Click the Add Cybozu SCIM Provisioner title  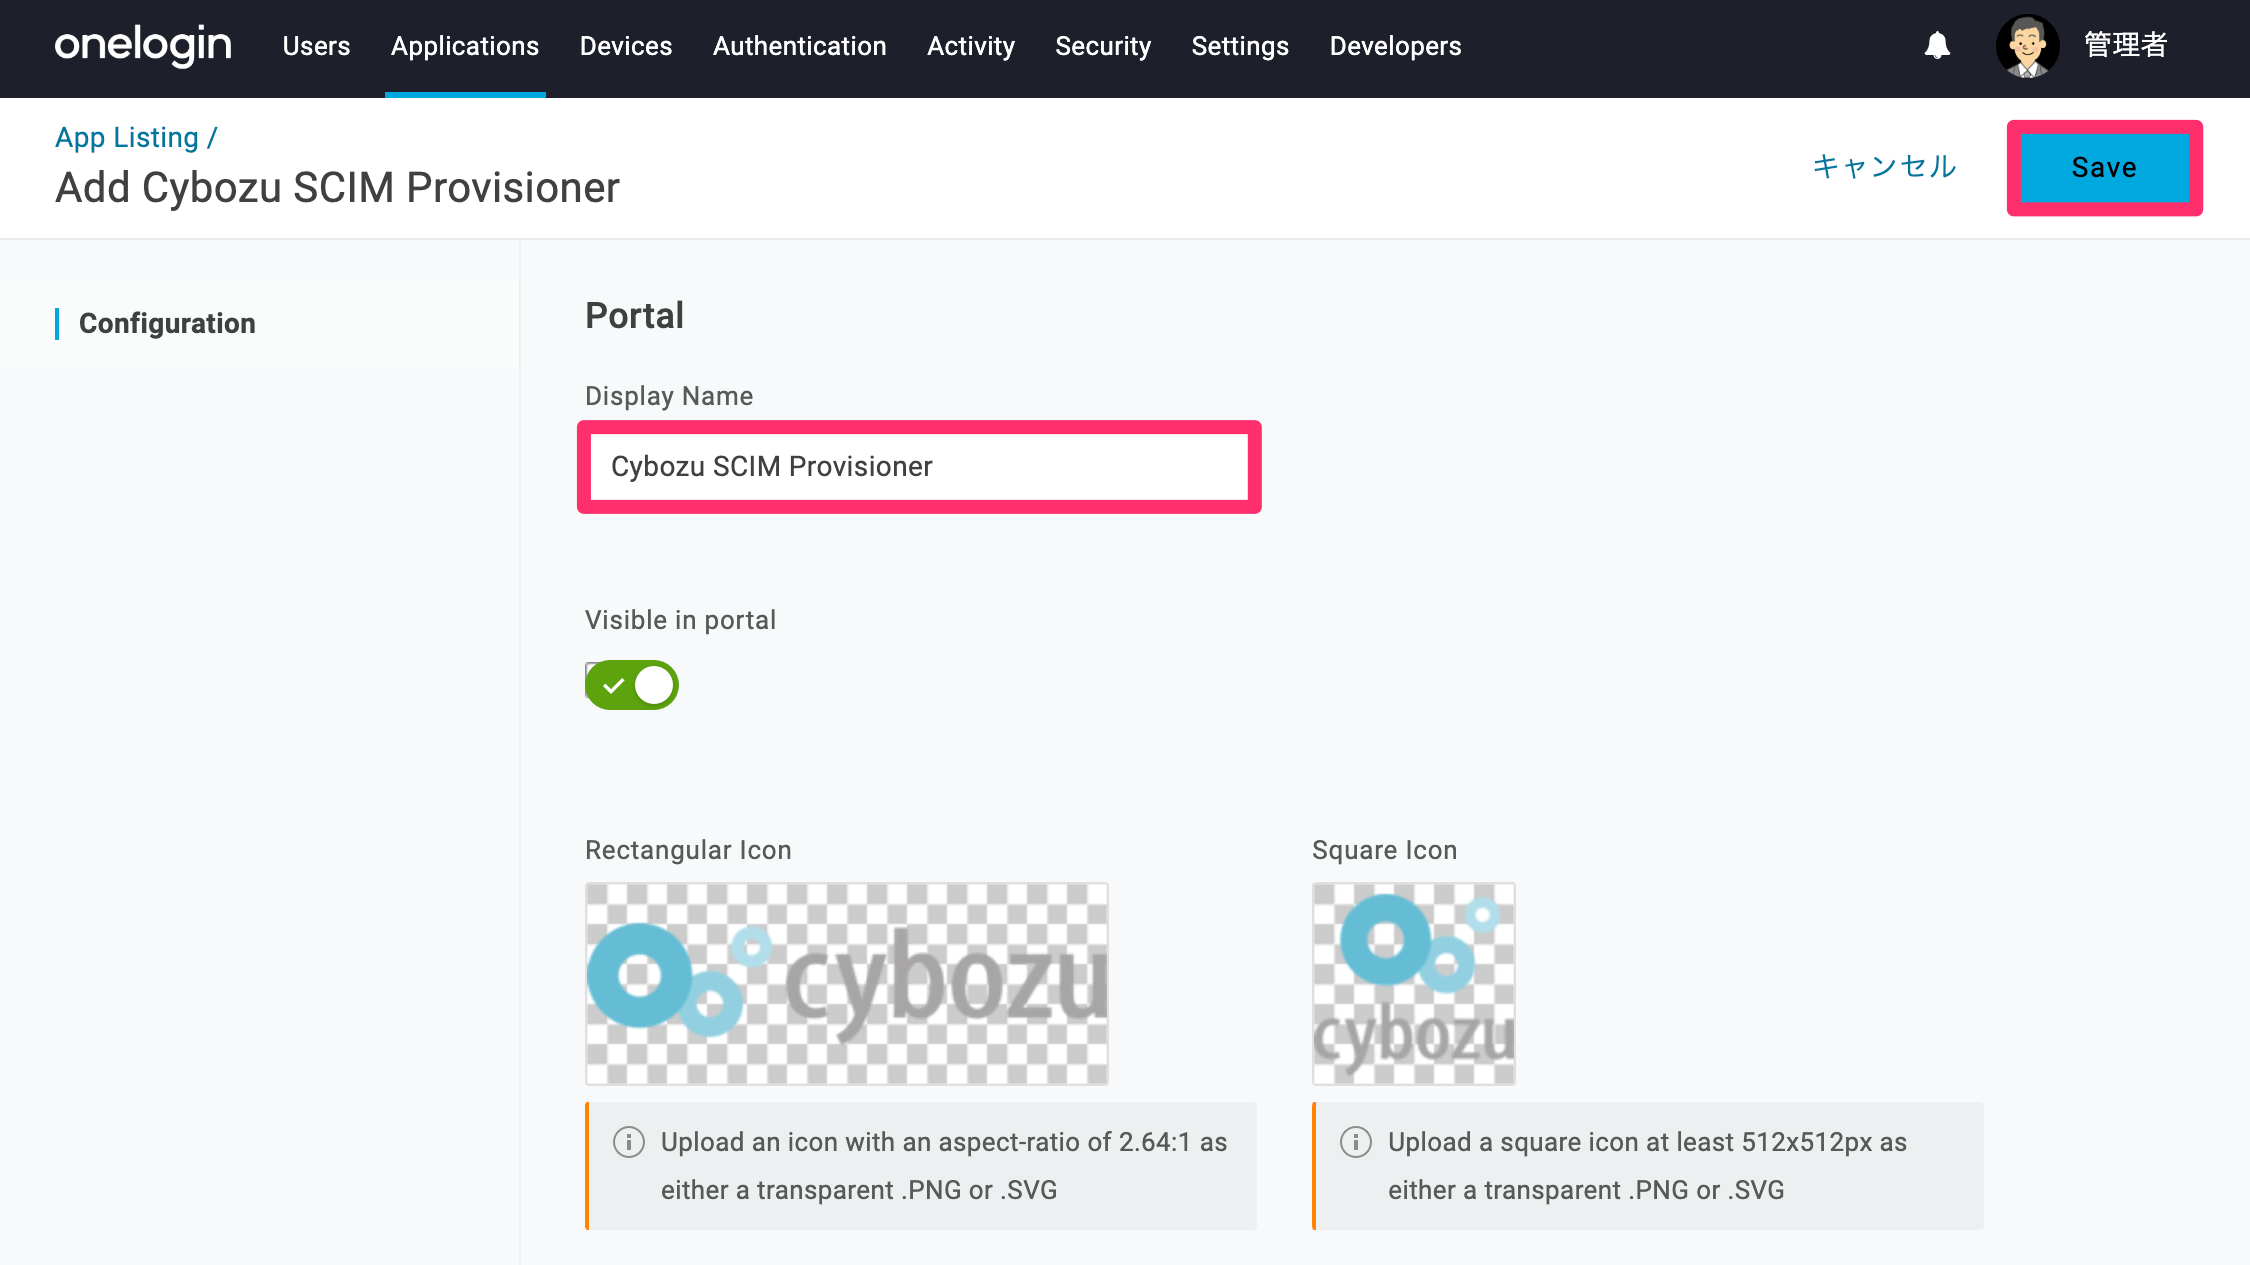(x=337, y=188)
